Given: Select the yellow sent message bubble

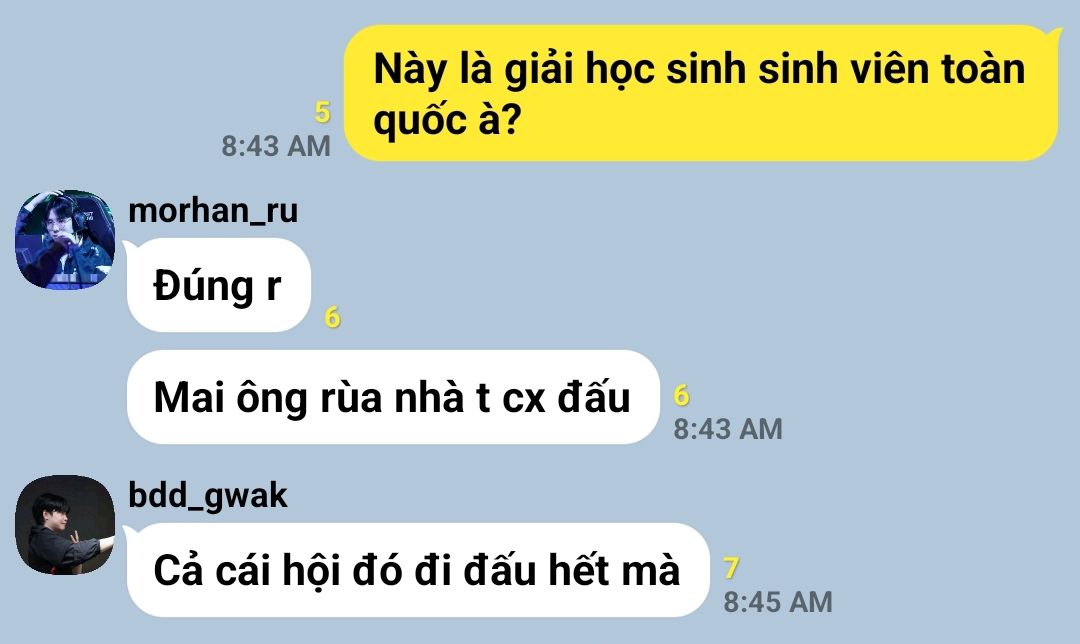Looking at the screenshot, I should (700, 93).
